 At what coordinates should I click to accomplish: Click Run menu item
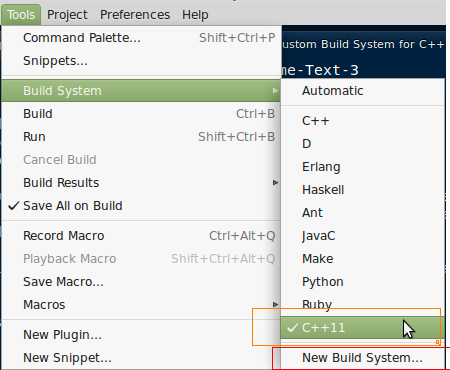coord(141,137)
